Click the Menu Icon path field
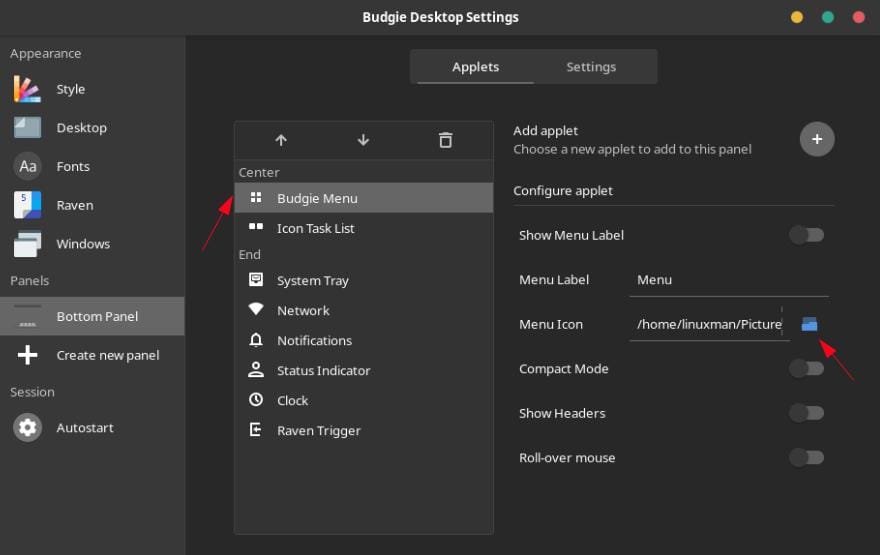 (709, 324)
